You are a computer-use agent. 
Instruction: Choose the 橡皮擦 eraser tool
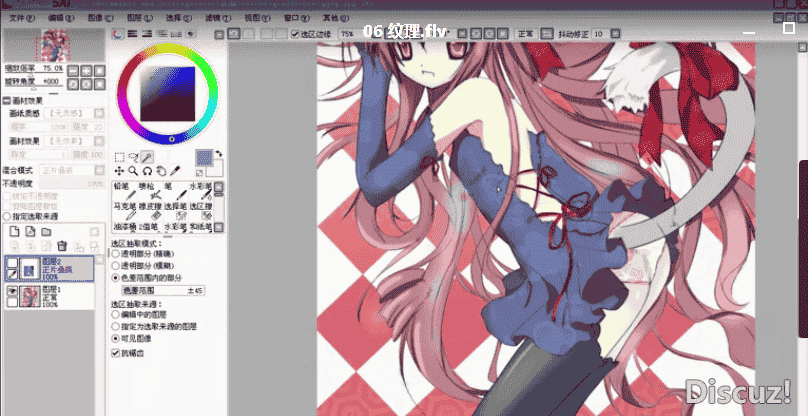click(x=150, y=211)
